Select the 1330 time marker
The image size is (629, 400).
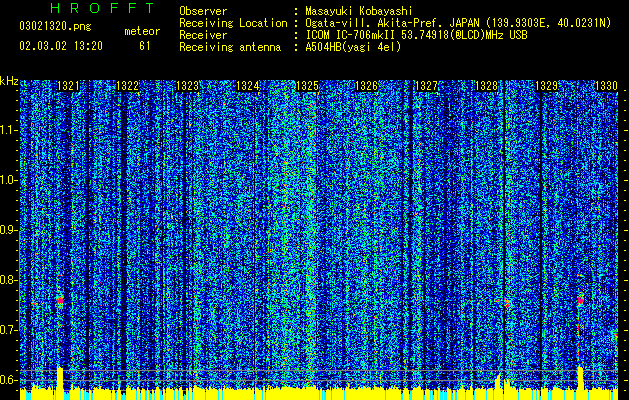[606, 86]
